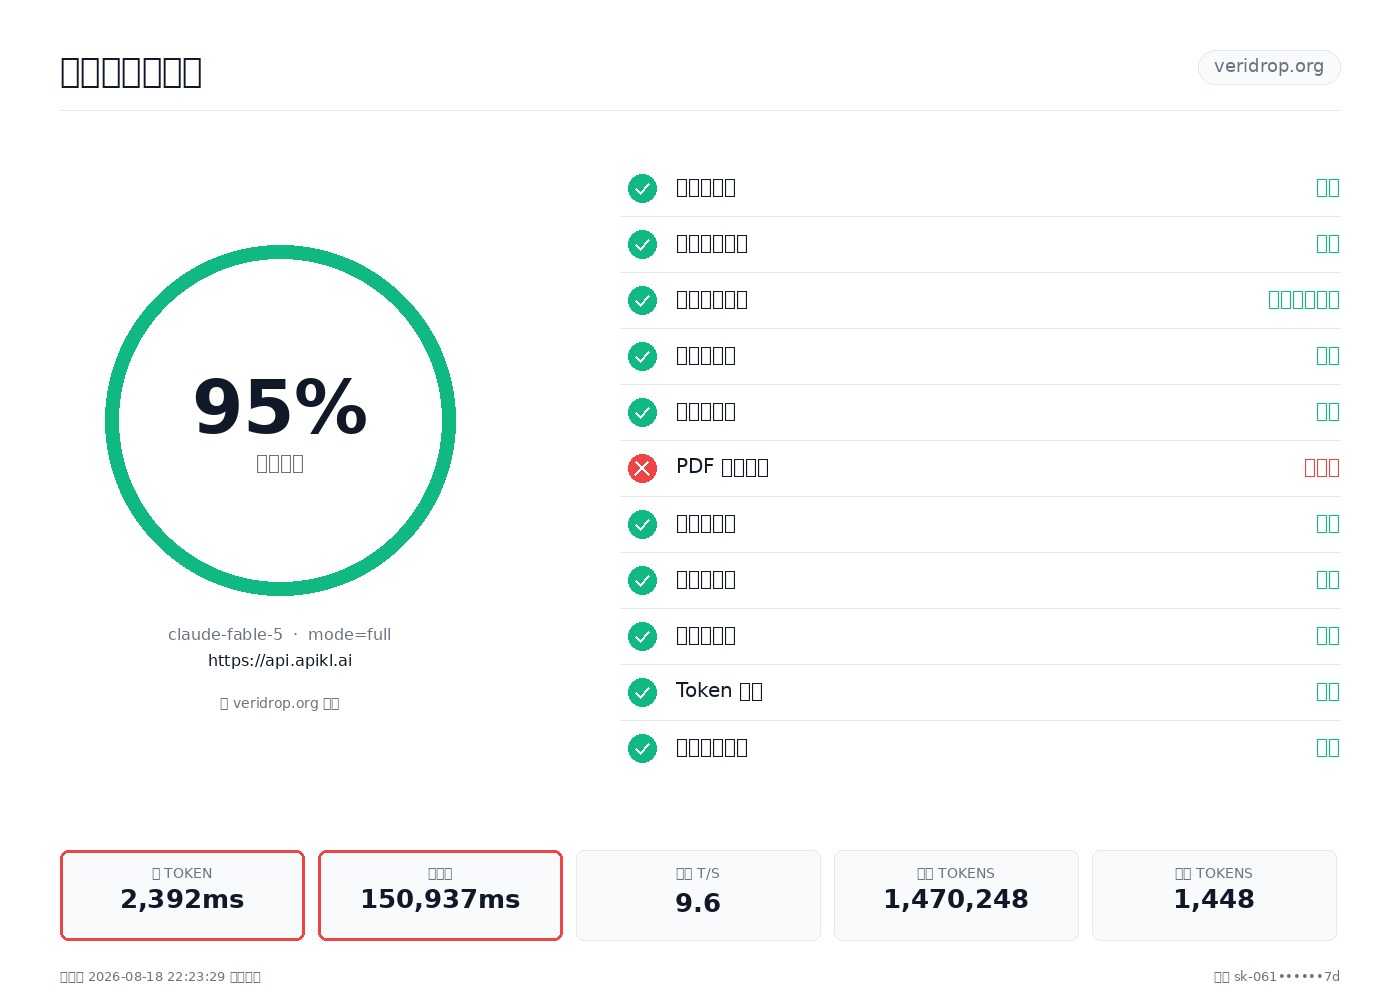
Task: Click the first checklist row's green check icon
Action: tap(642, 188)
